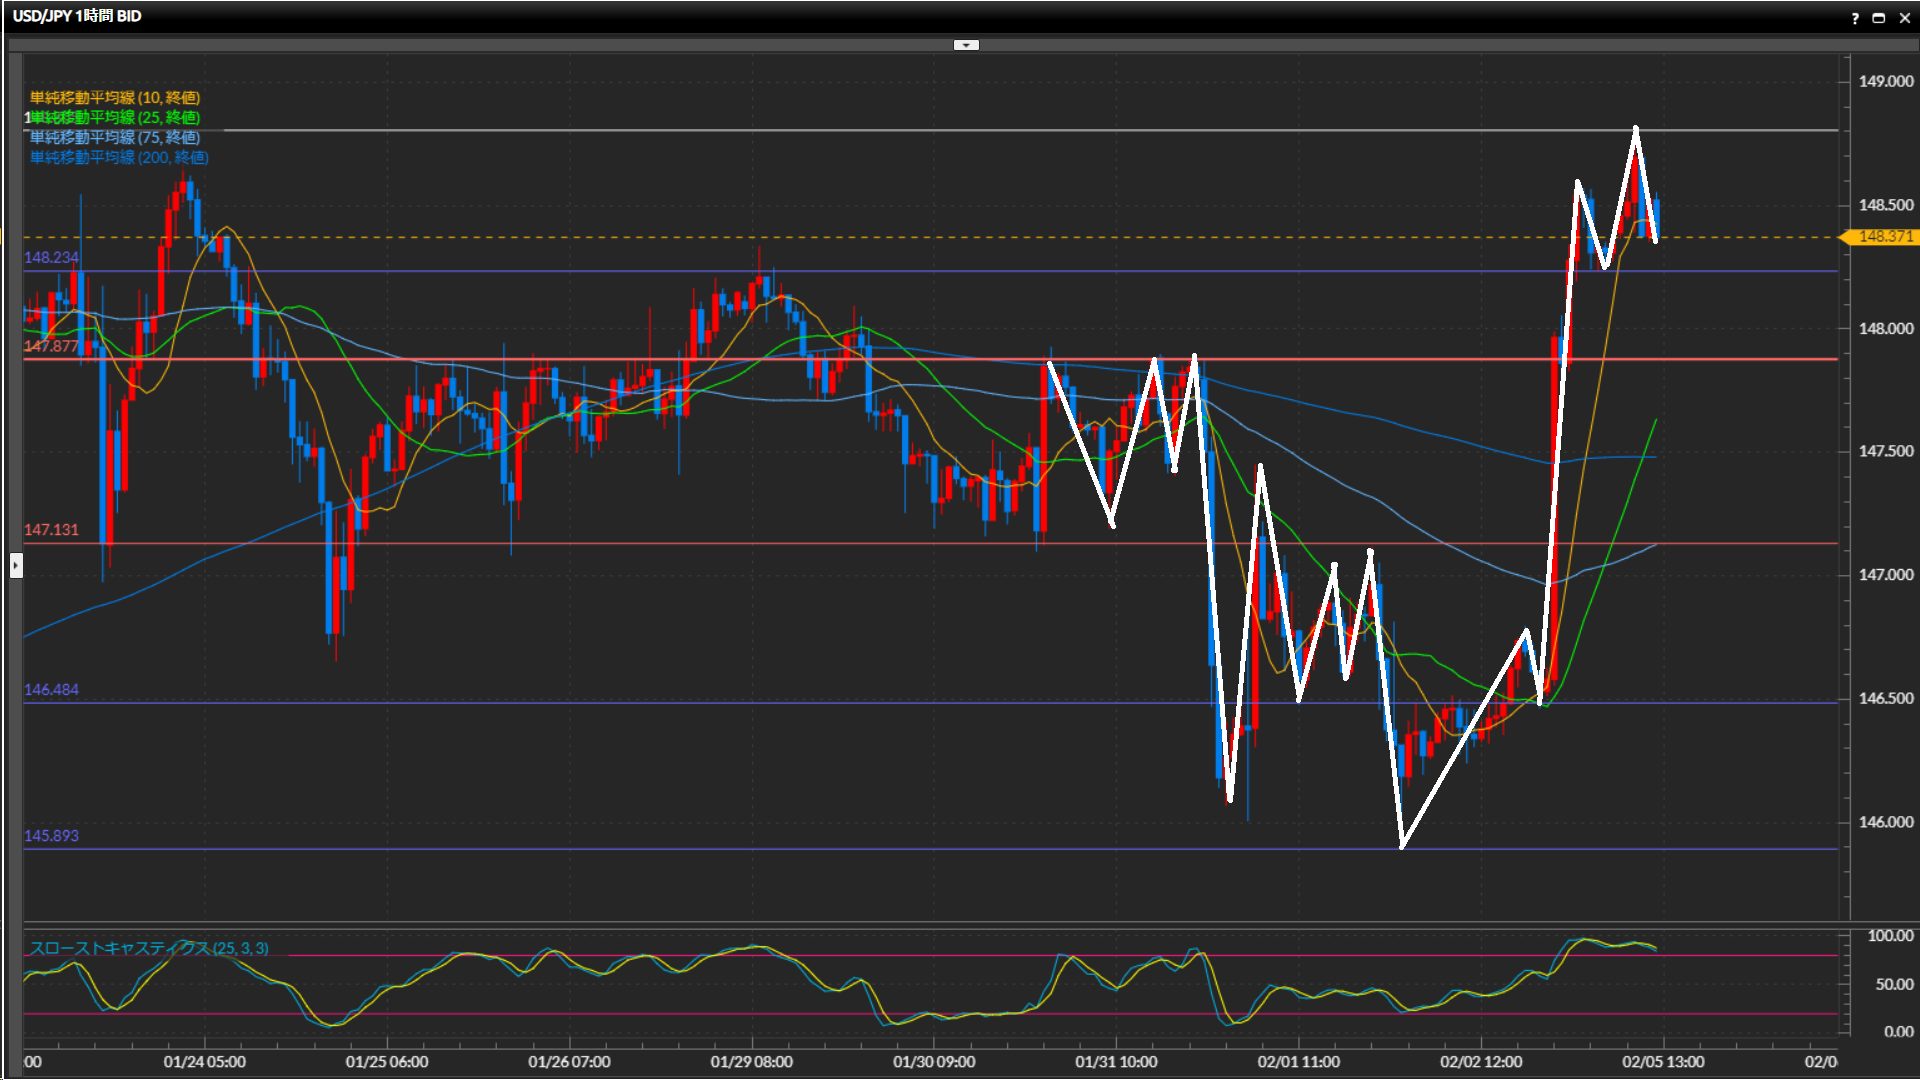This screenshot has width=1920, height=1080.
Task: Click the 149.000 price scale label
Action: pyautogui.click(x=1885, y=81)
